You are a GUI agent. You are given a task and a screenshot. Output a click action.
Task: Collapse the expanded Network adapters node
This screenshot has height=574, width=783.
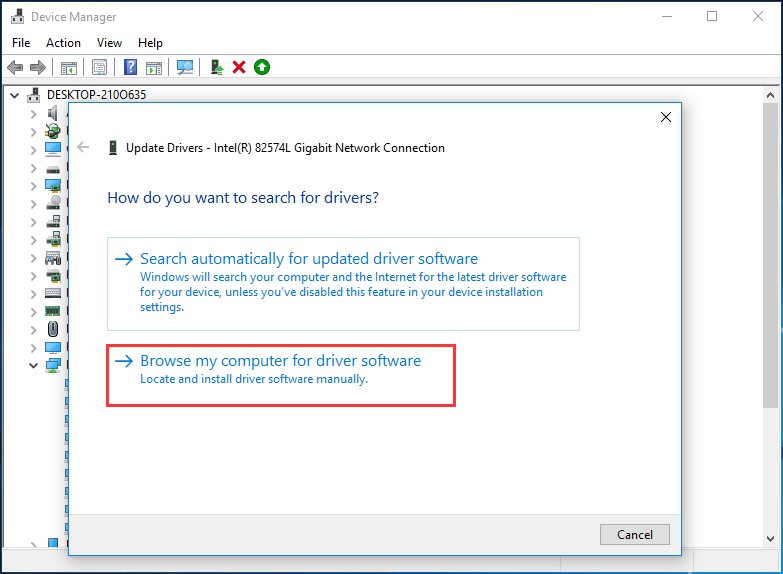coord(33,365)
